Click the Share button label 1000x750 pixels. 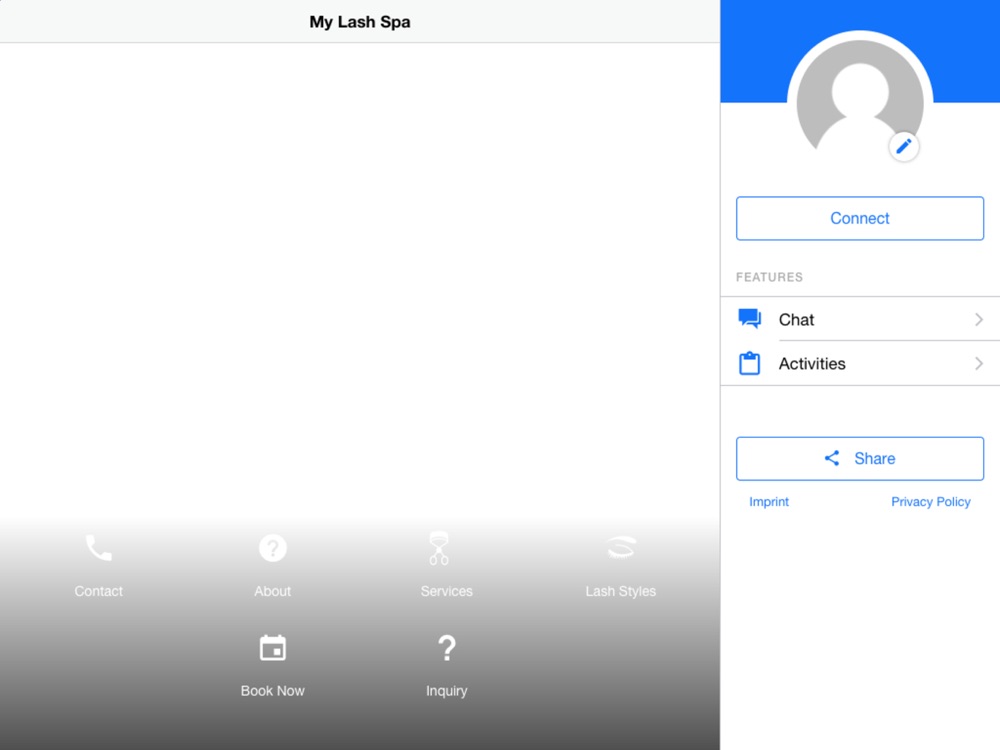coord(874,459)
